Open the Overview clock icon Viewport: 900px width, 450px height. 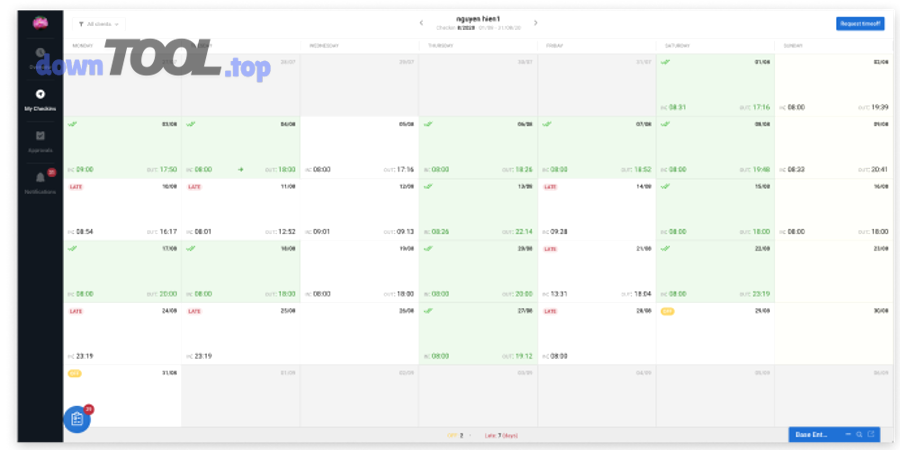(x=40, y=54)
